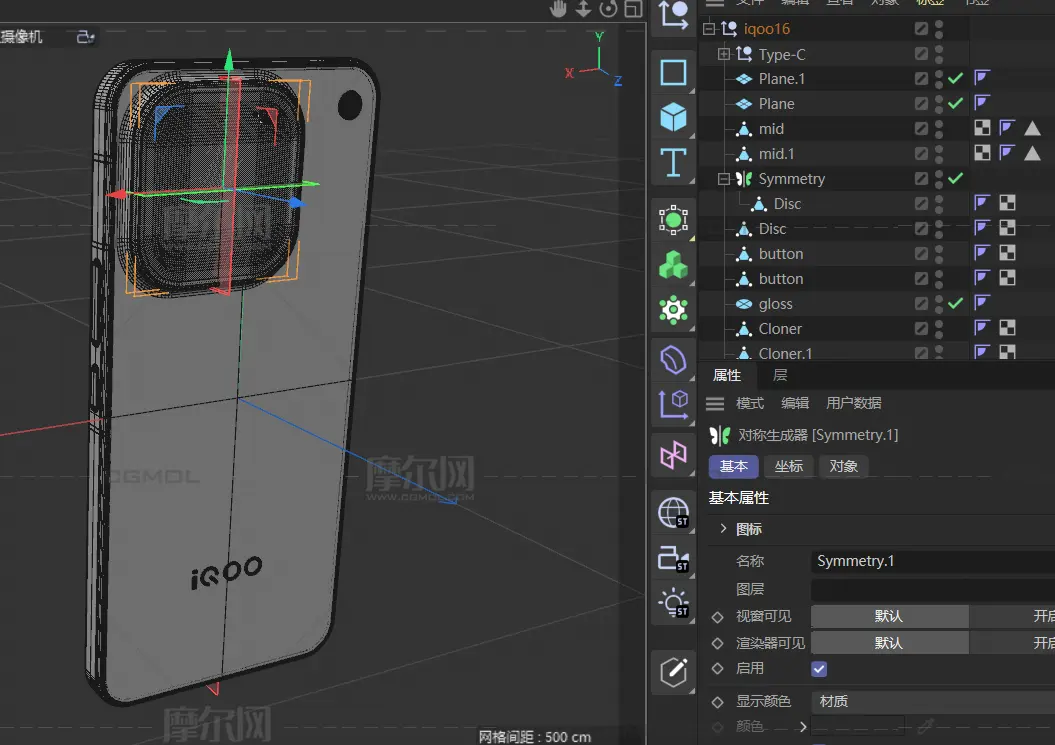Image resolution: width=1055 pixels, height=745 pixels.
Task: Toggle green enable checkmark on gloss
Action: (955, 304)
